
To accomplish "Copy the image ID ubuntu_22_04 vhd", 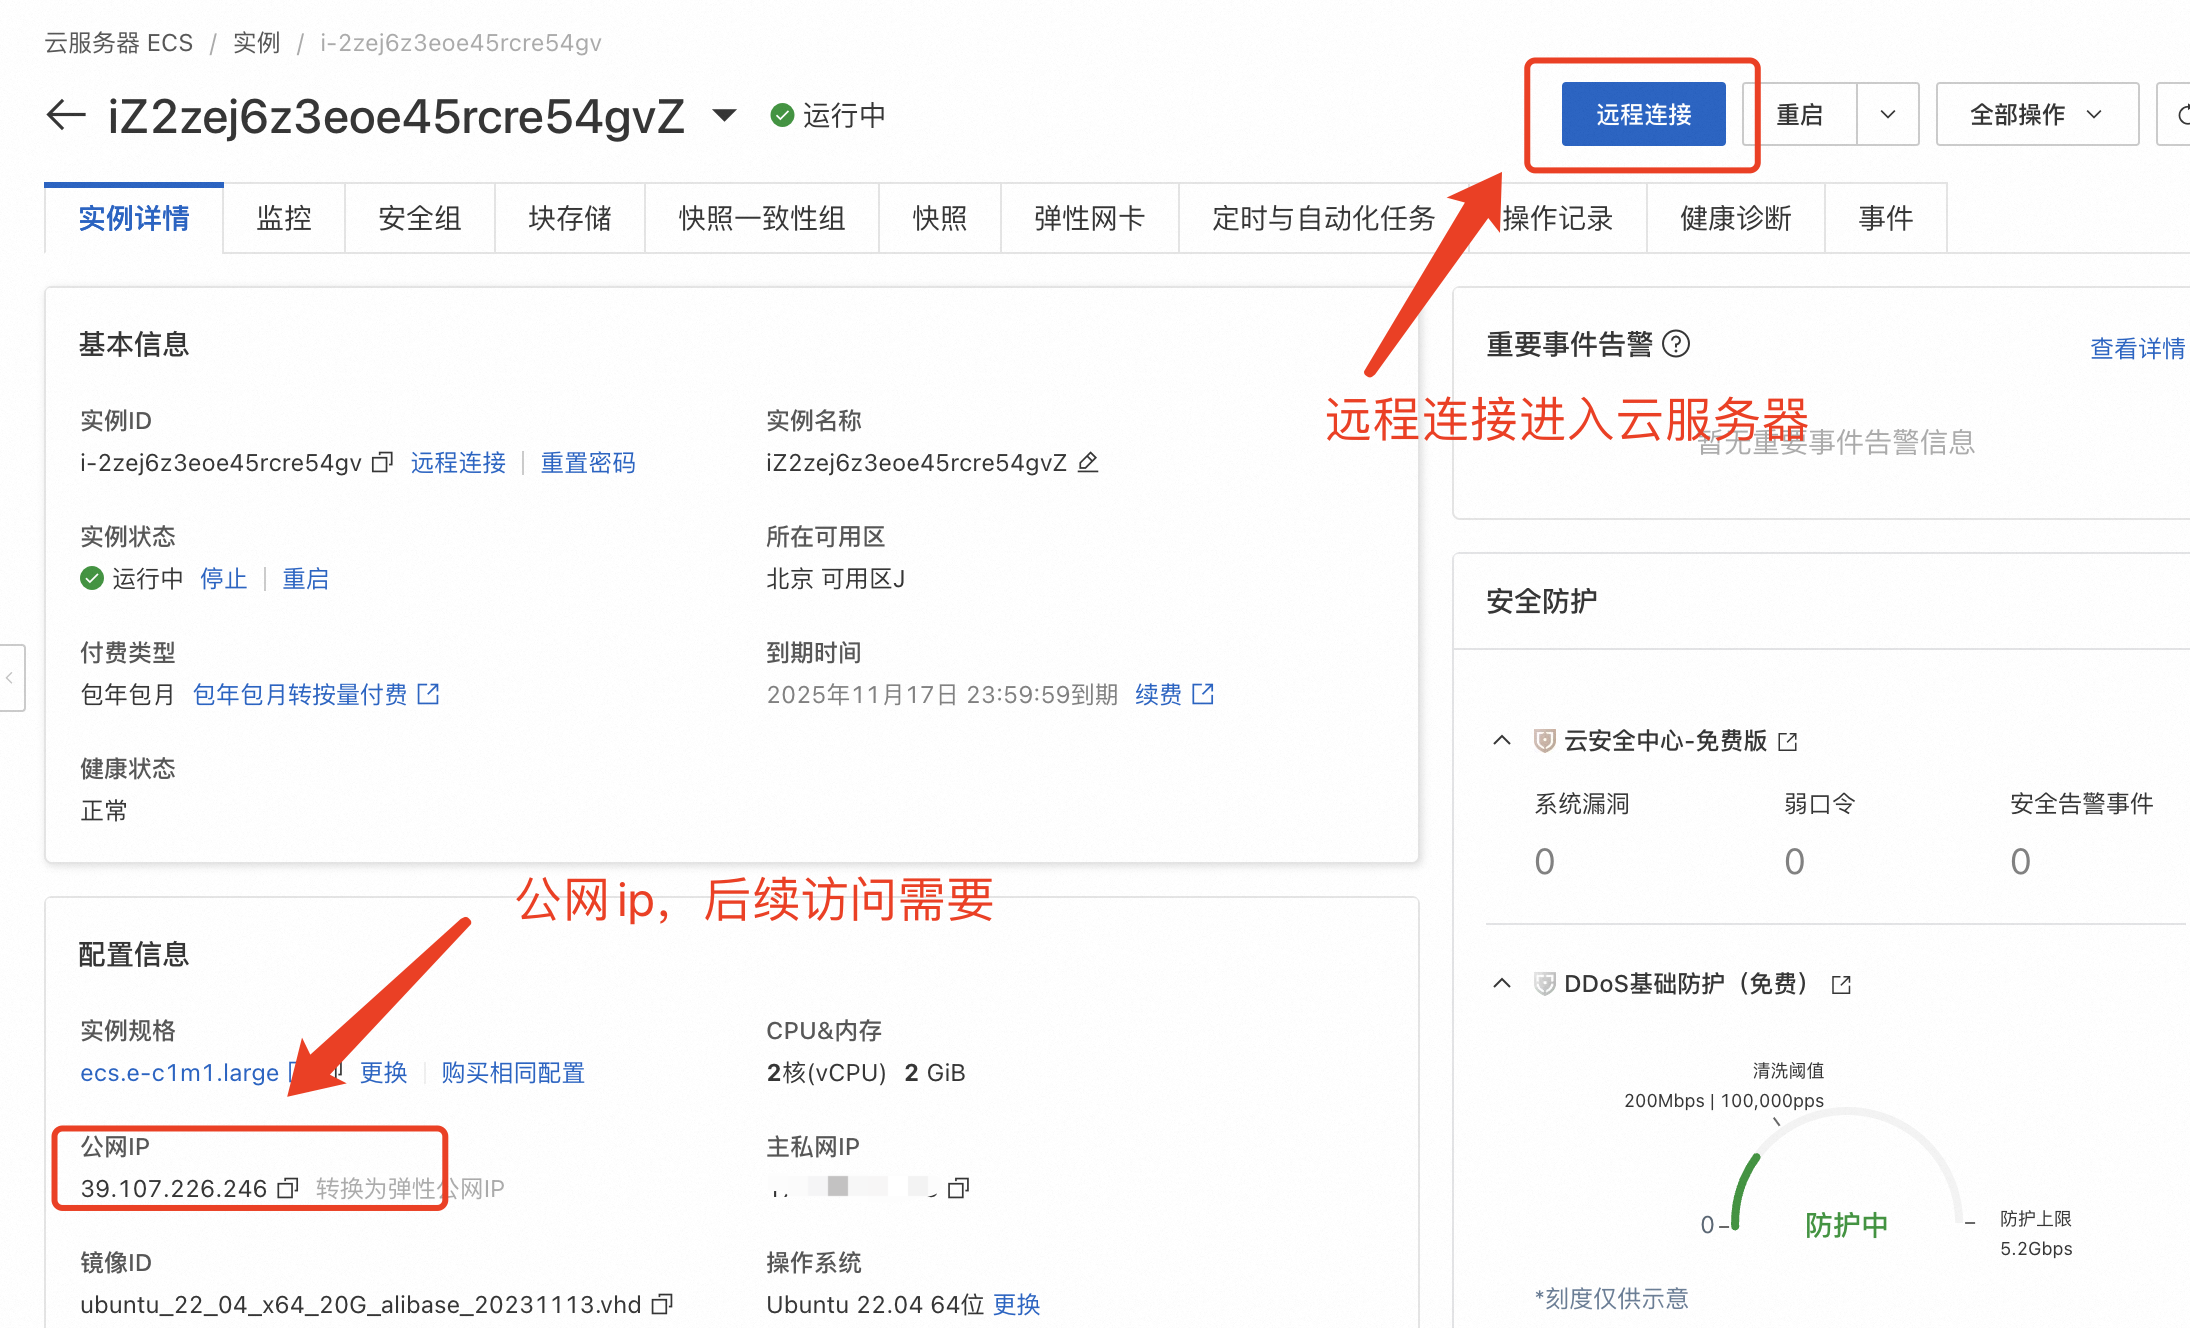I will click(x=662, y=1304).
